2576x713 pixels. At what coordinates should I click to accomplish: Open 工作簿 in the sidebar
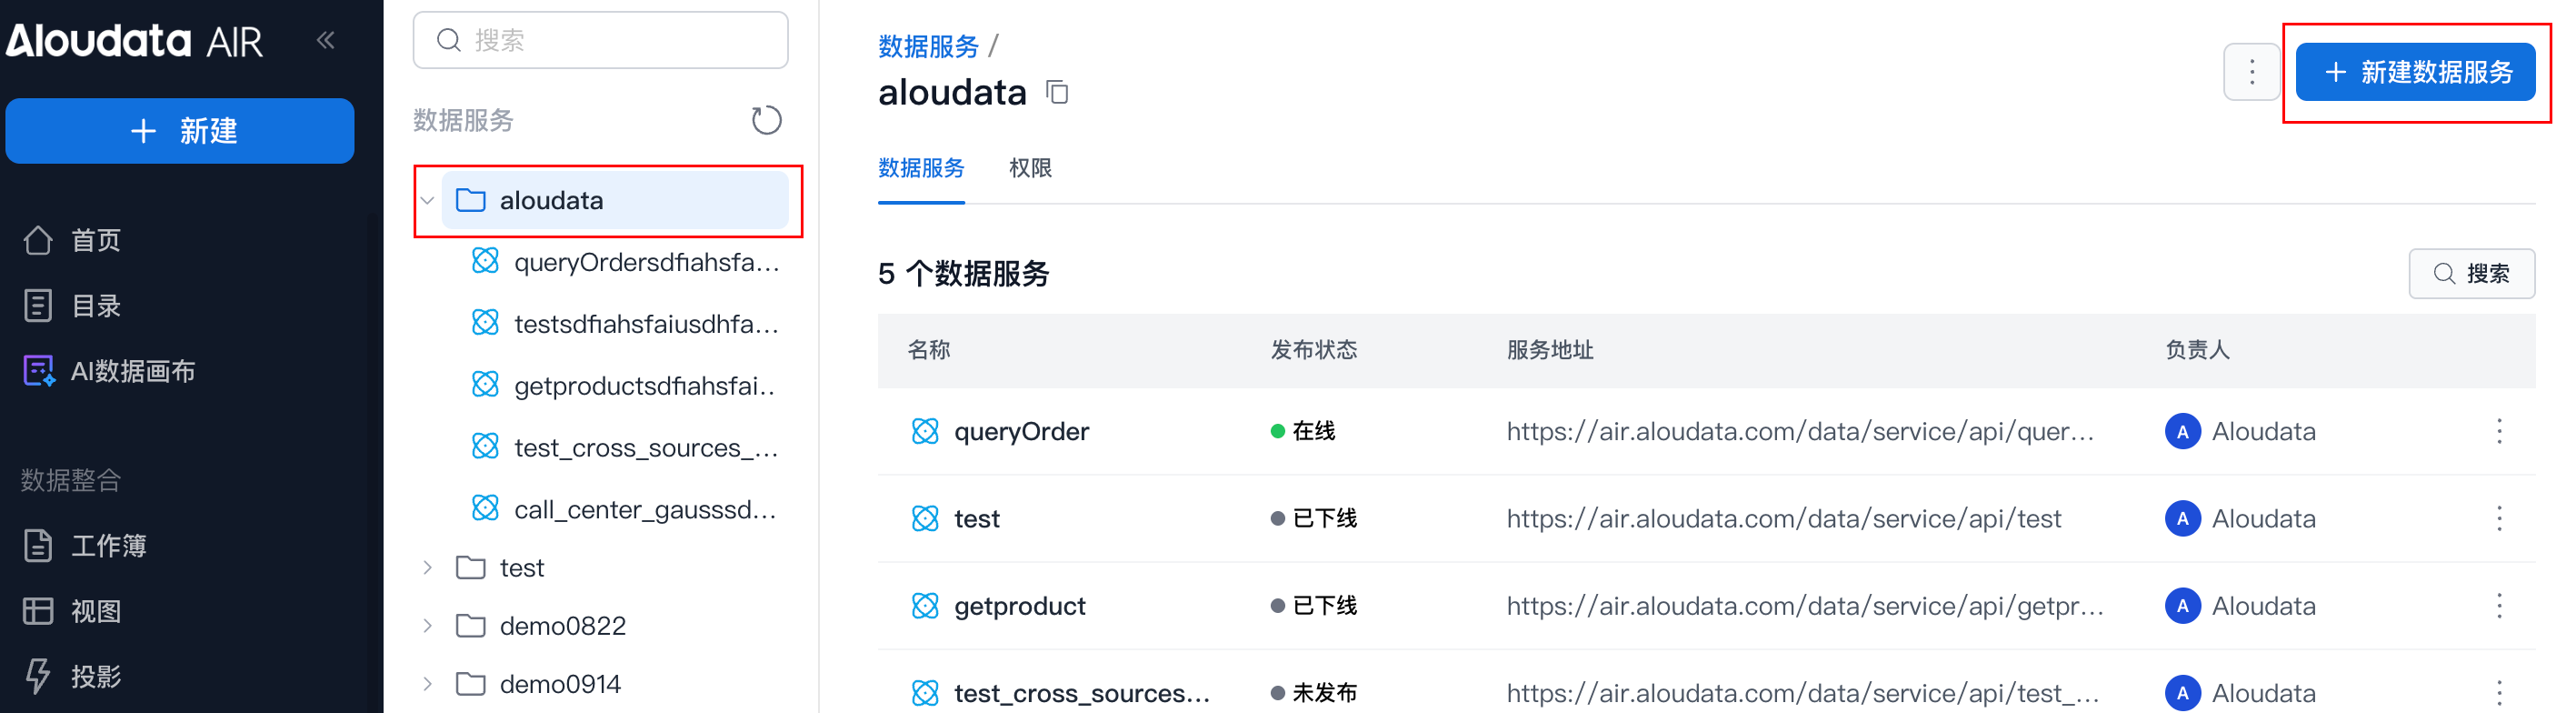(108, 545)
